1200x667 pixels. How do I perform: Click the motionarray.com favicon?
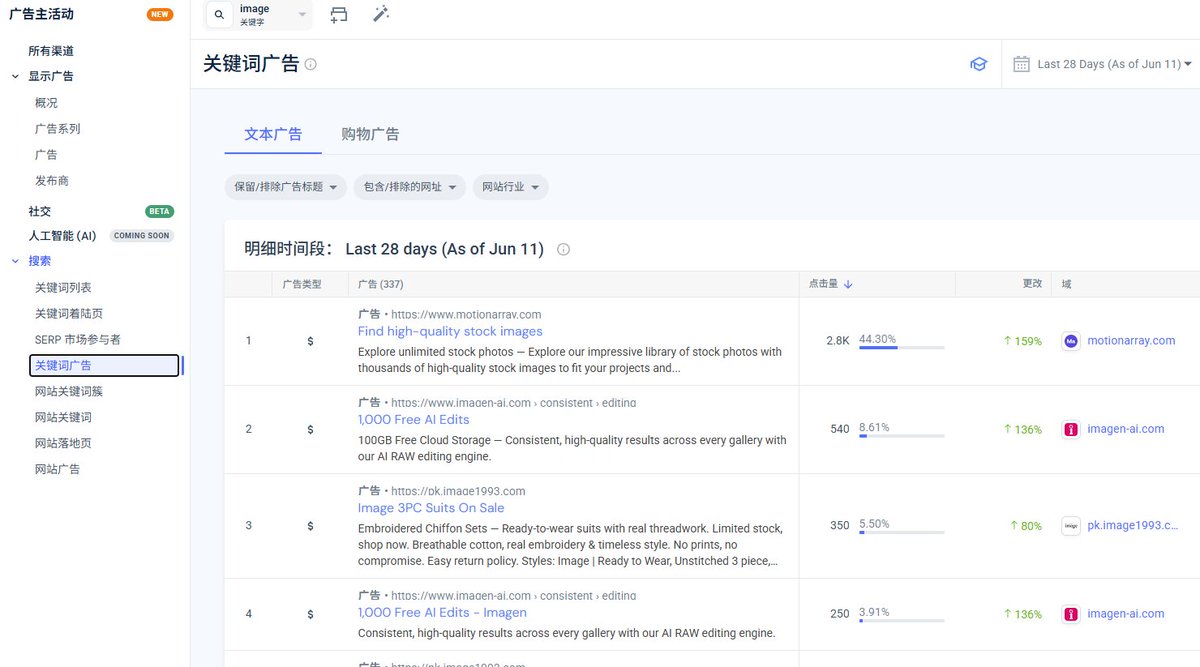(1071, 341)
